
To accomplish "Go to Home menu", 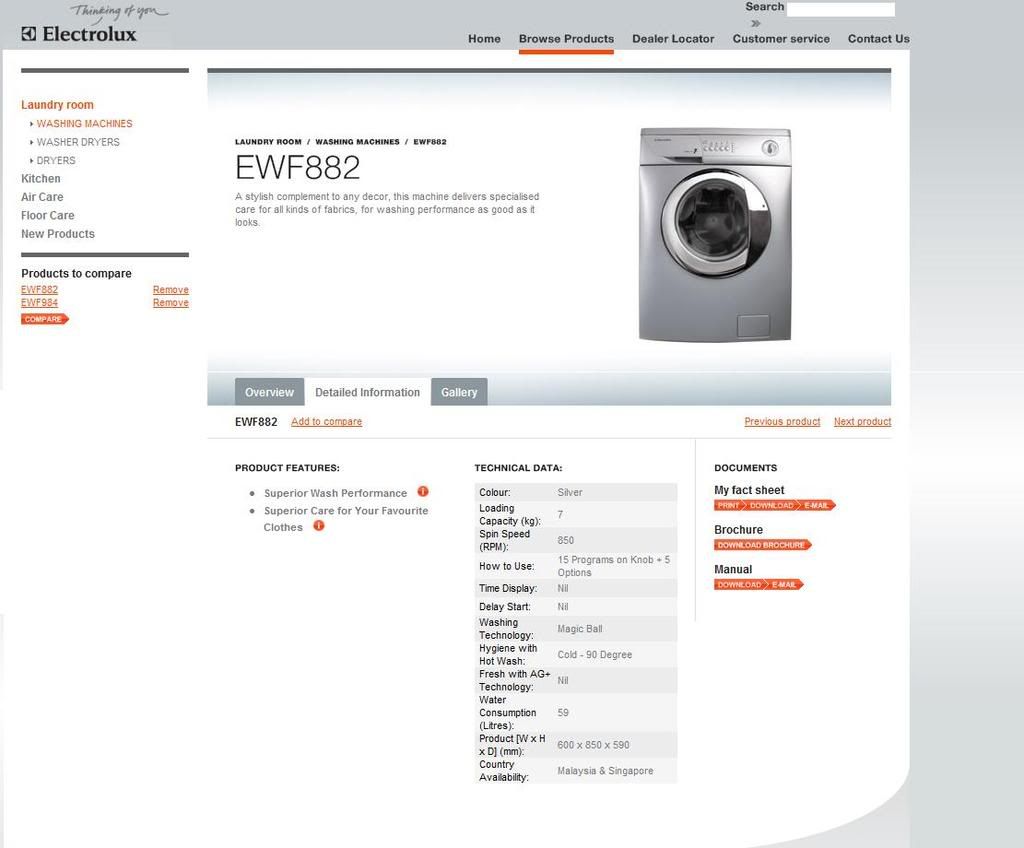I will click(x=484, y=39).
